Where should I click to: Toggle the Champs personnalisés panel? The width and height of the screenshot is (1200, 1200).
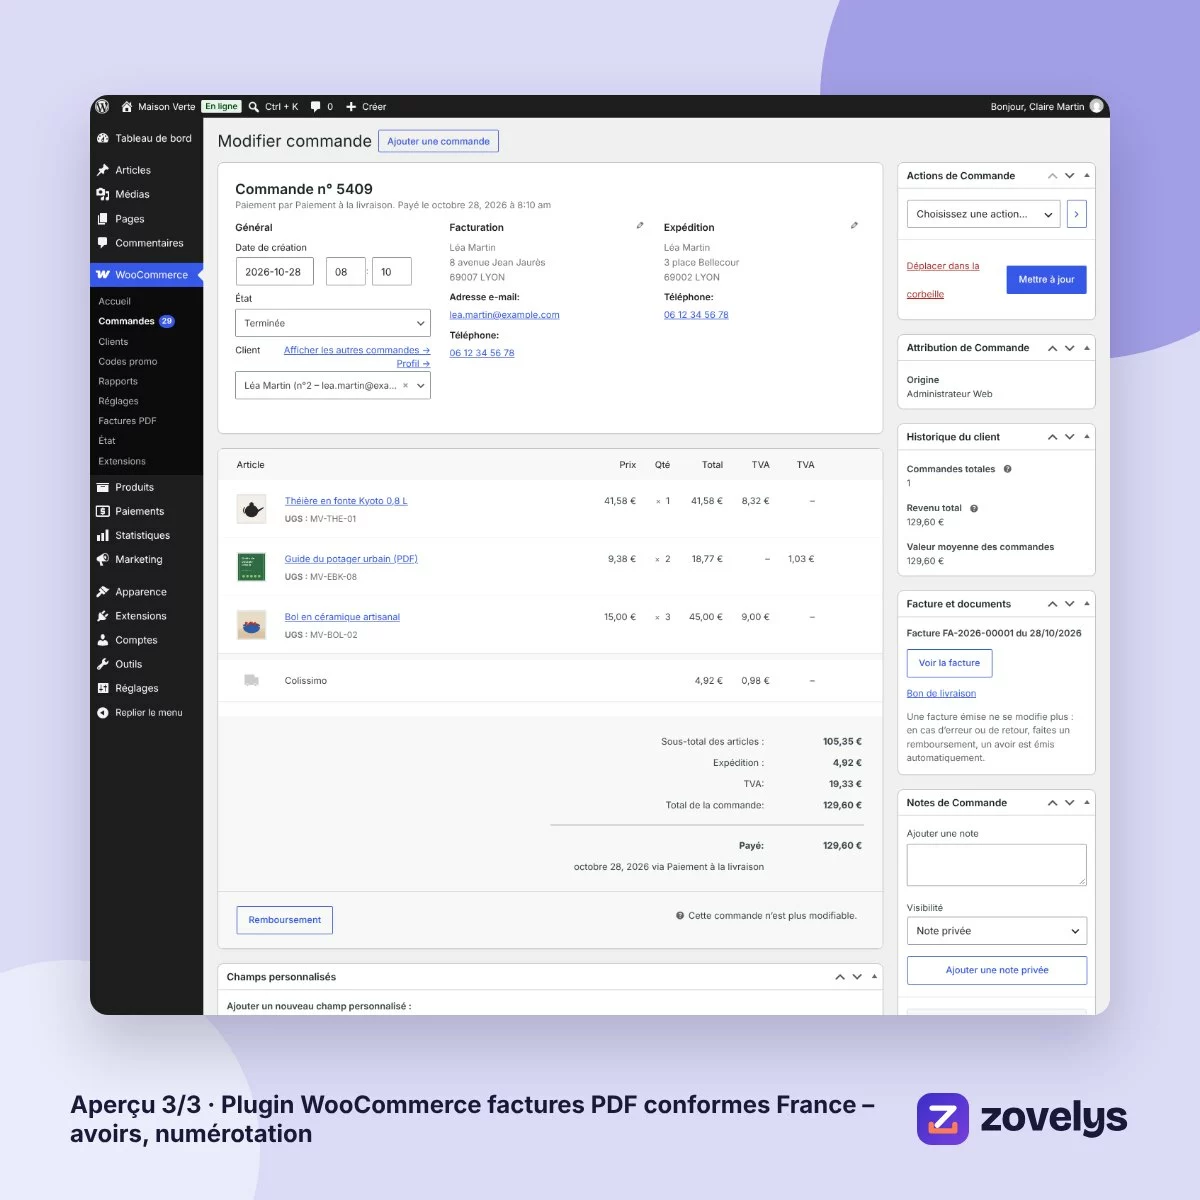874,977
